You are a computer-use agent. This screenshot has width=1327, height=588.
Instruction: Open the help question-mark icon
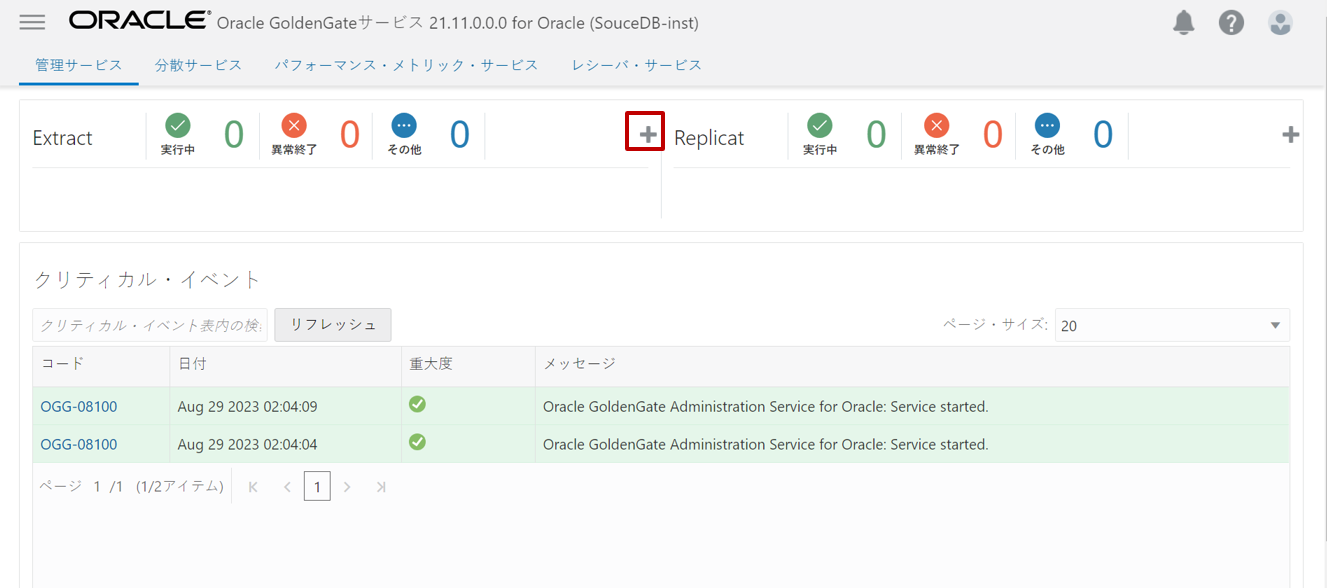1231,22
